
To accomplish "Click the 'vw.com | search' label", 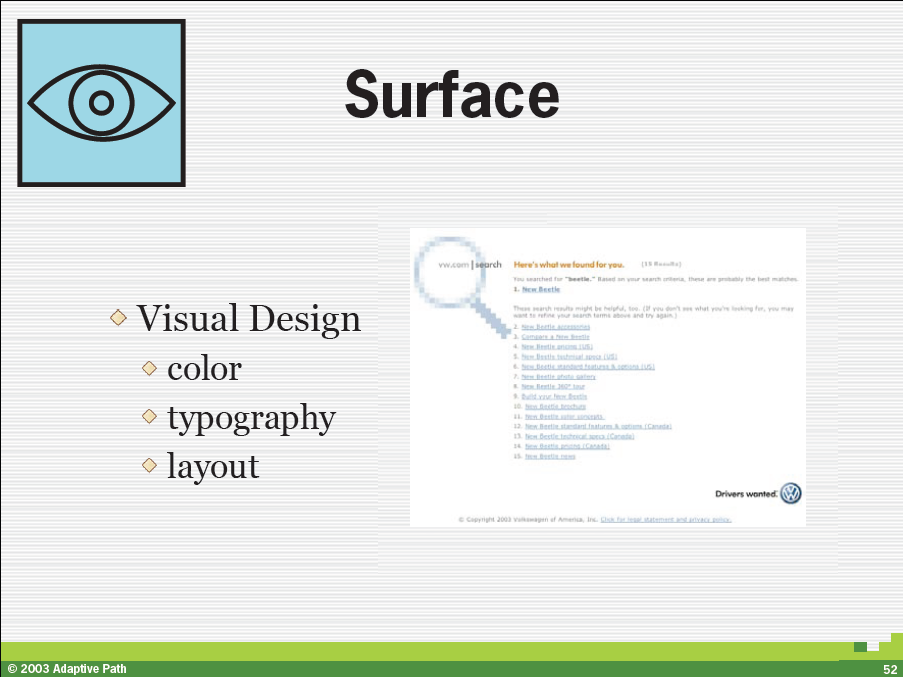I will 470,265.
